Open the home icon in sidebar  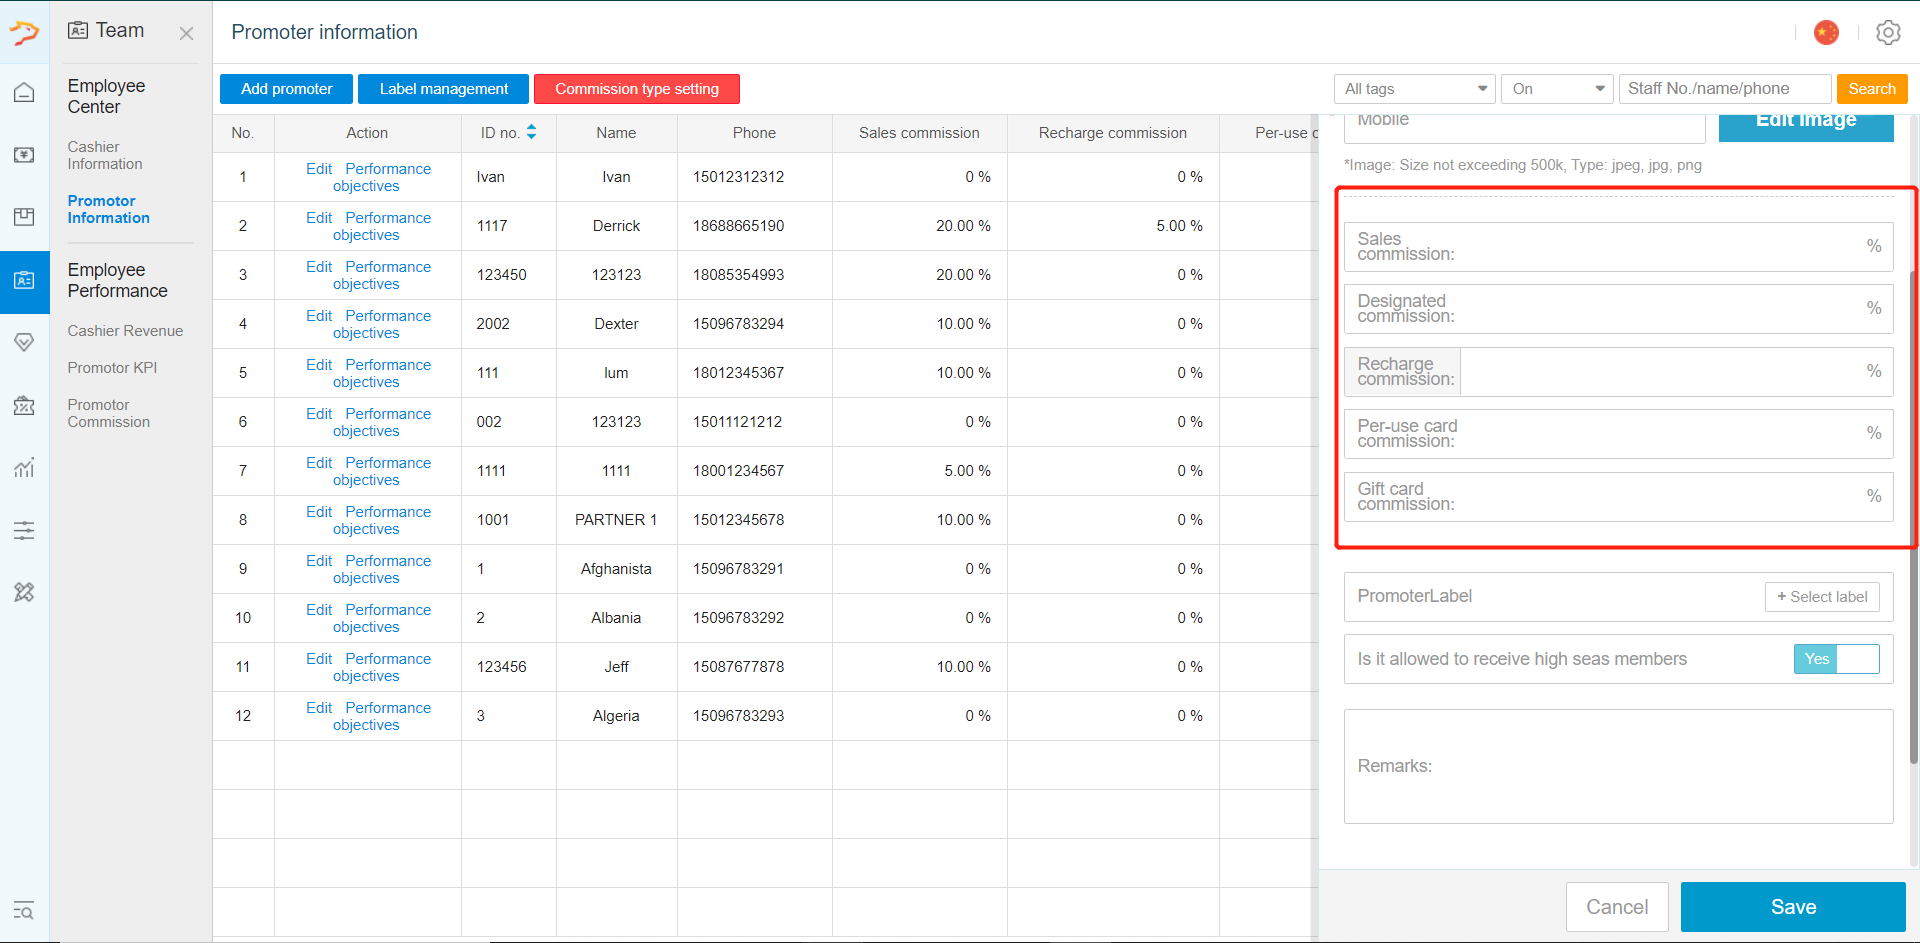click(24, 93)
